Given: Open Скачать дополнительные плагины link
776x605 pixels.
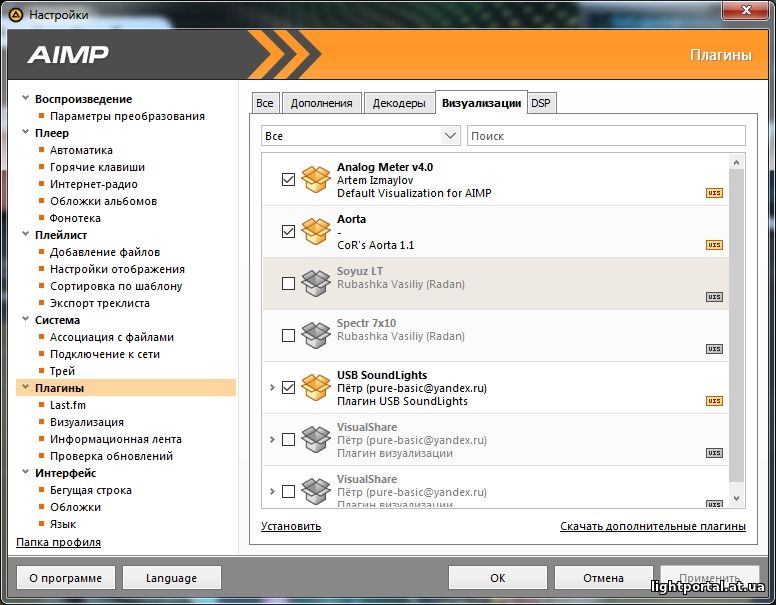Looking at the screenshot, I should pos(653,526).
